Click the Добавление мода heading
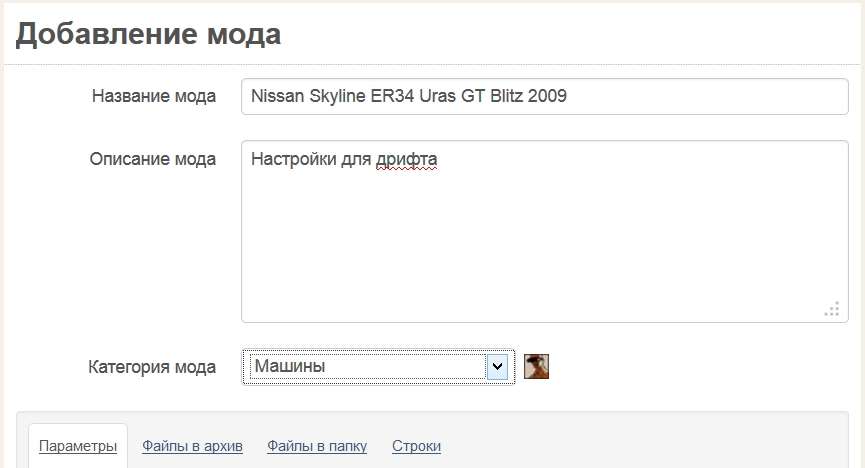This screenshot has width=865, height=468. (148, 34)
